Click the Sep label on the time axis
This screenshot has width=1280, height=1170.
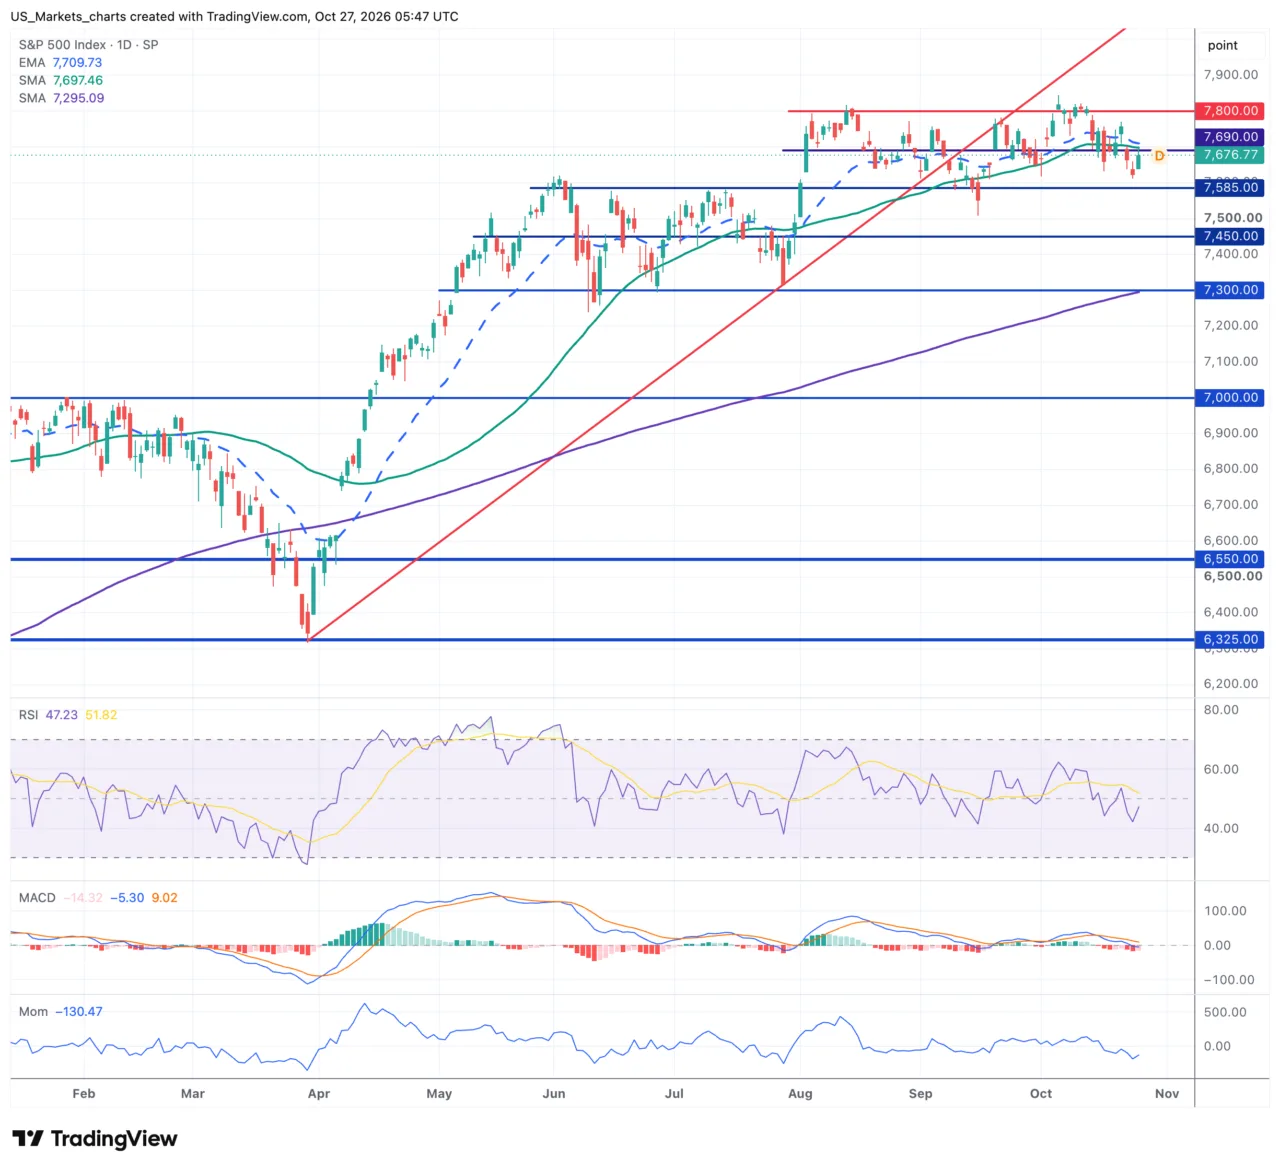pyautogui.click(x=921, y=1094)
